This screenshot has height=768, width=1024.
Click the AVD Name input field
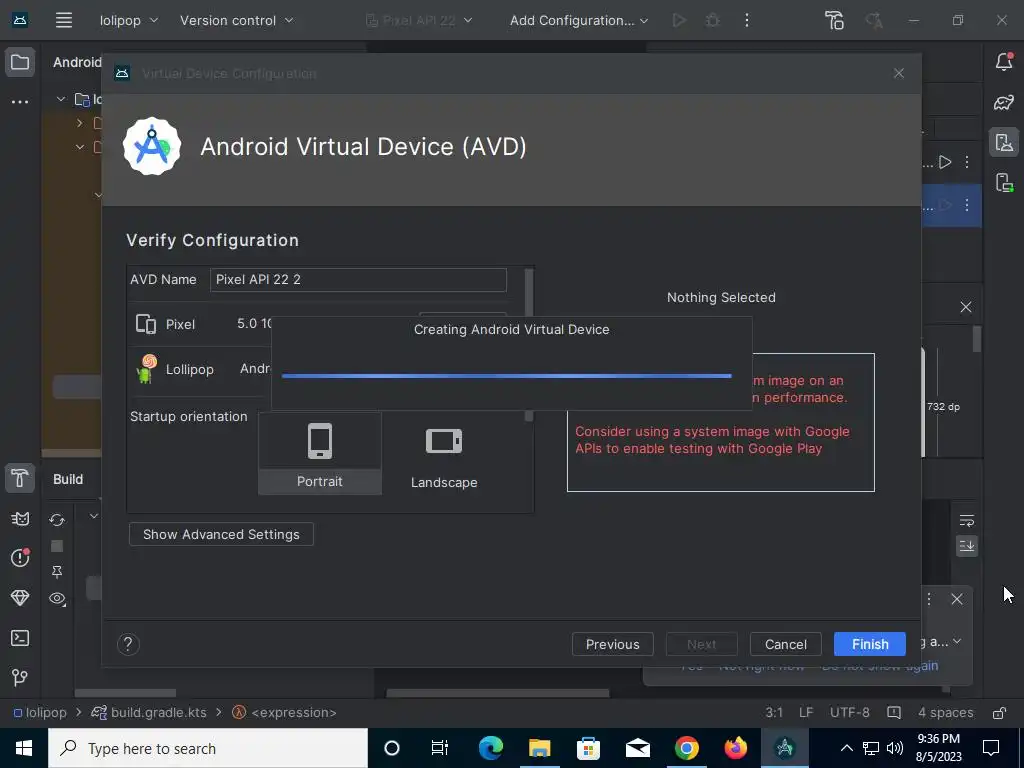(358, 280)
